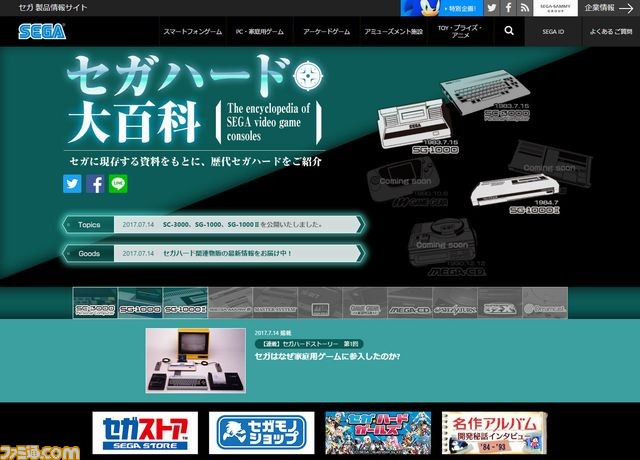Open よくあるご質問 page

pyautogui.click(x=611, y=31)
